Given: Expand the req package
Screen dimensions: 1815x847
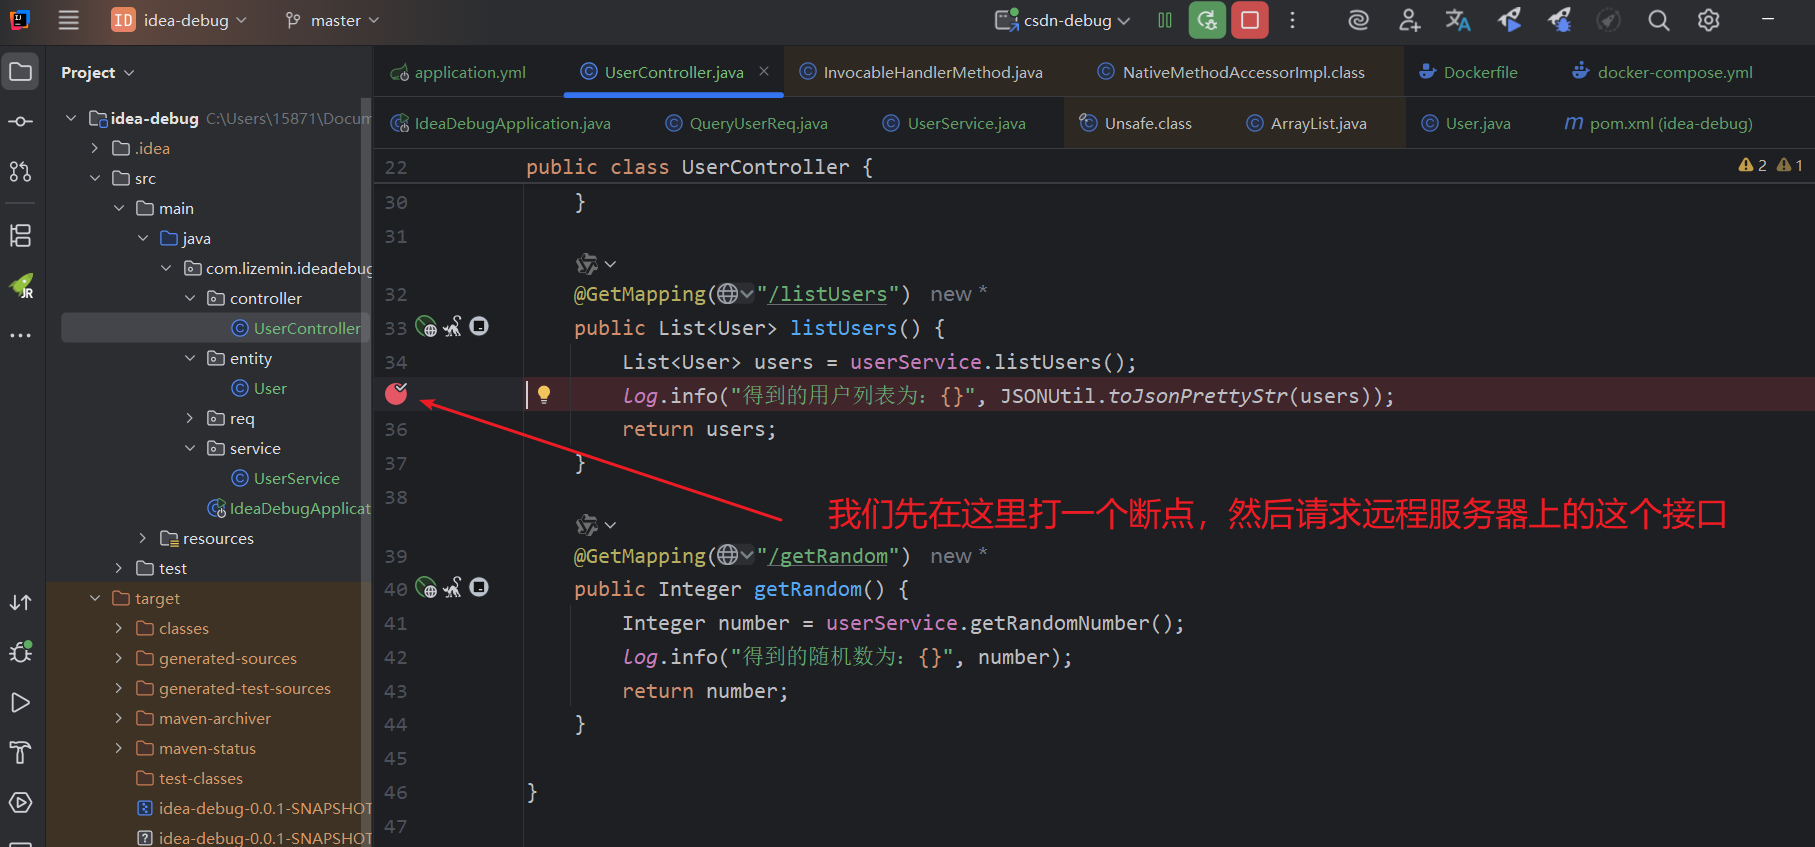Looking at the screenshot, I should click(x=190, y=418).
